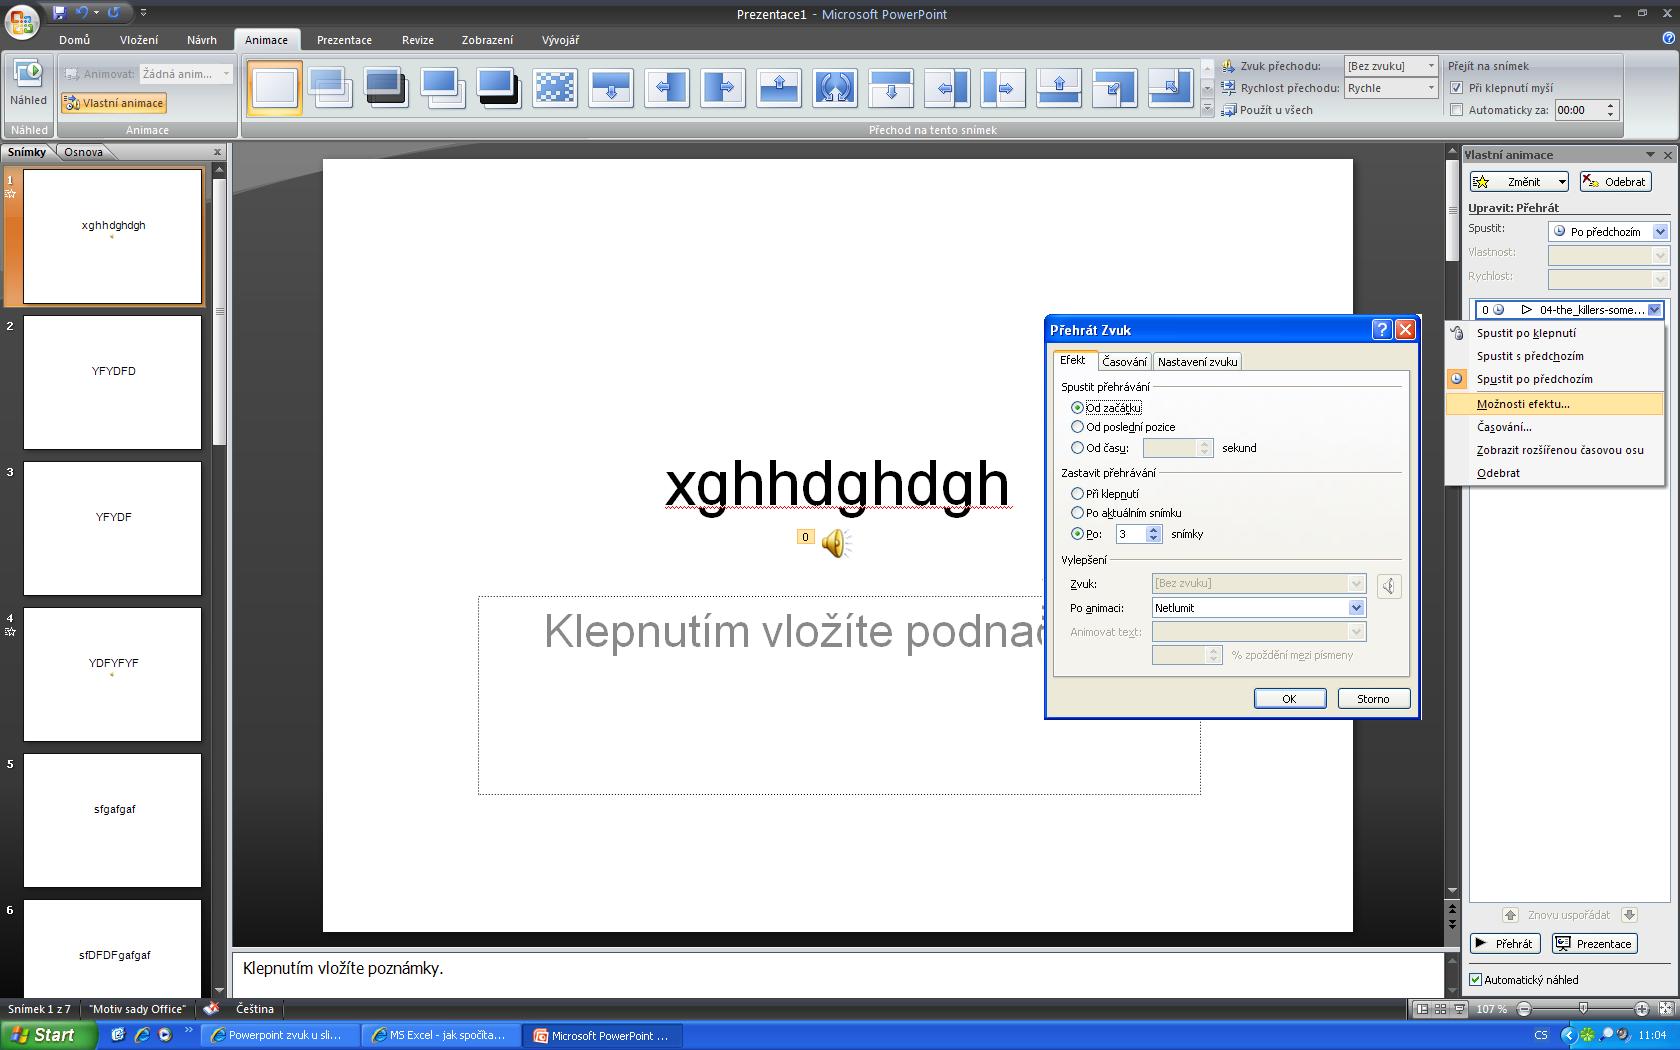Click the sound preview speaker button in dialog
Viewport: 1680px width, 1050px height.
click(1388, 587)
